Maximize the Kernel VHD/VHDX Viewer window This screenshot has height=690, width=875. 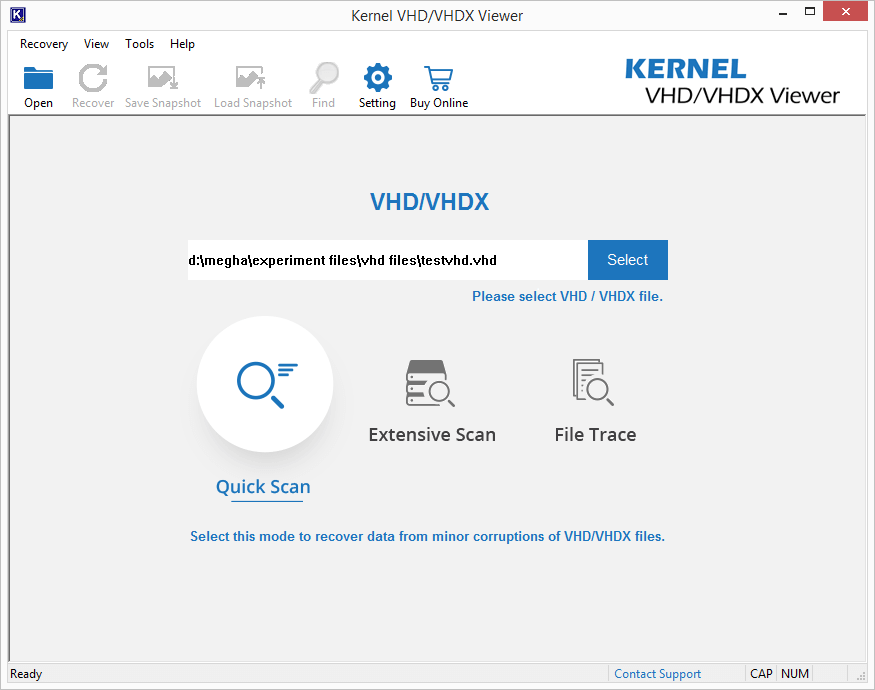click(810, 12)
